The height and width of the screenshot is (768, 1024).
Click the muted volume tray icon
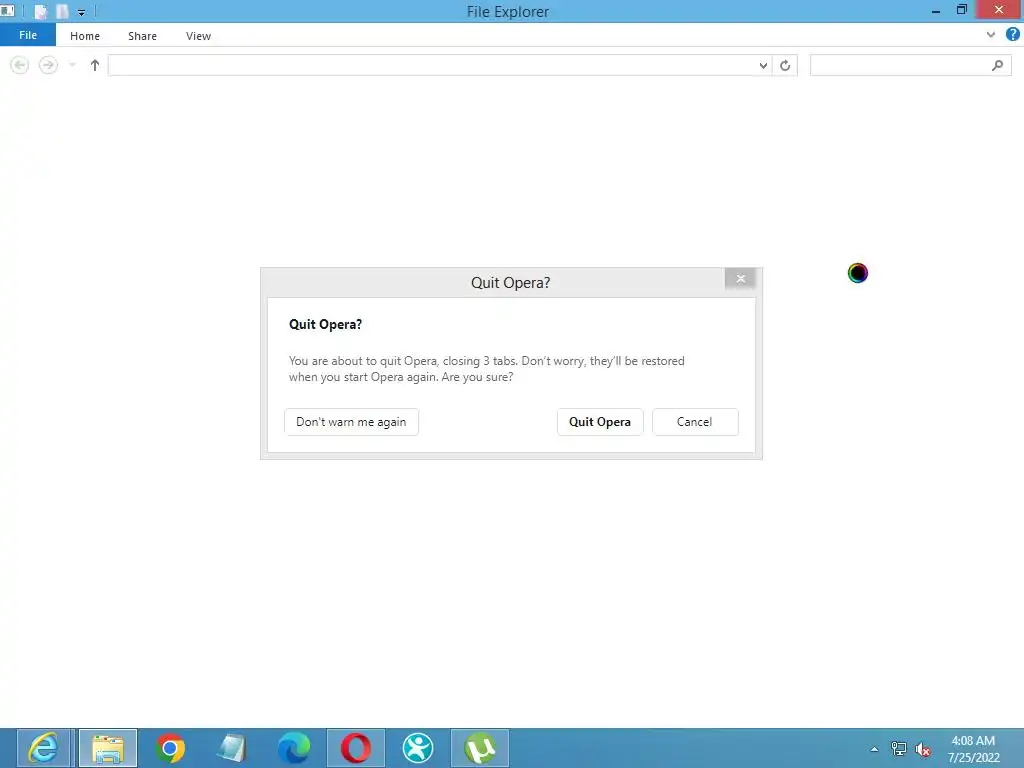923,750
